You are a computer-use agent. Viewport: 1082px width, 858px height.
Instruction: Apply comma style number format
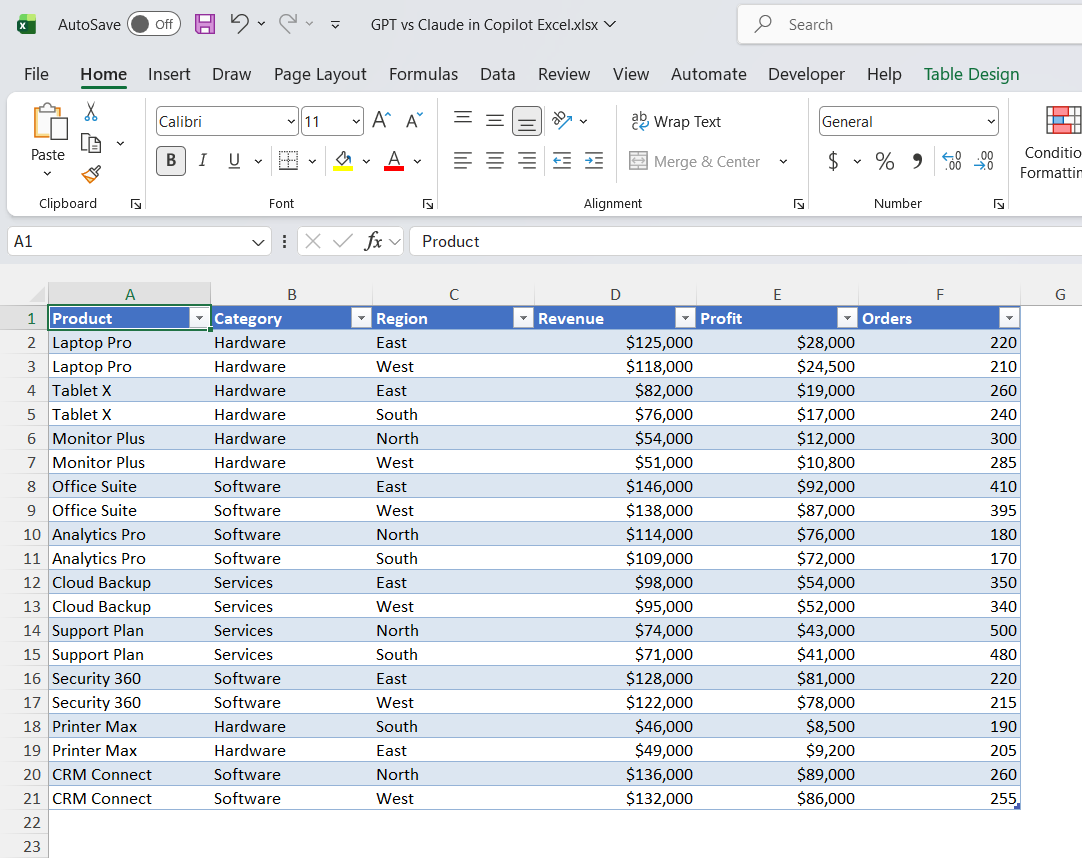pos(917,162)
